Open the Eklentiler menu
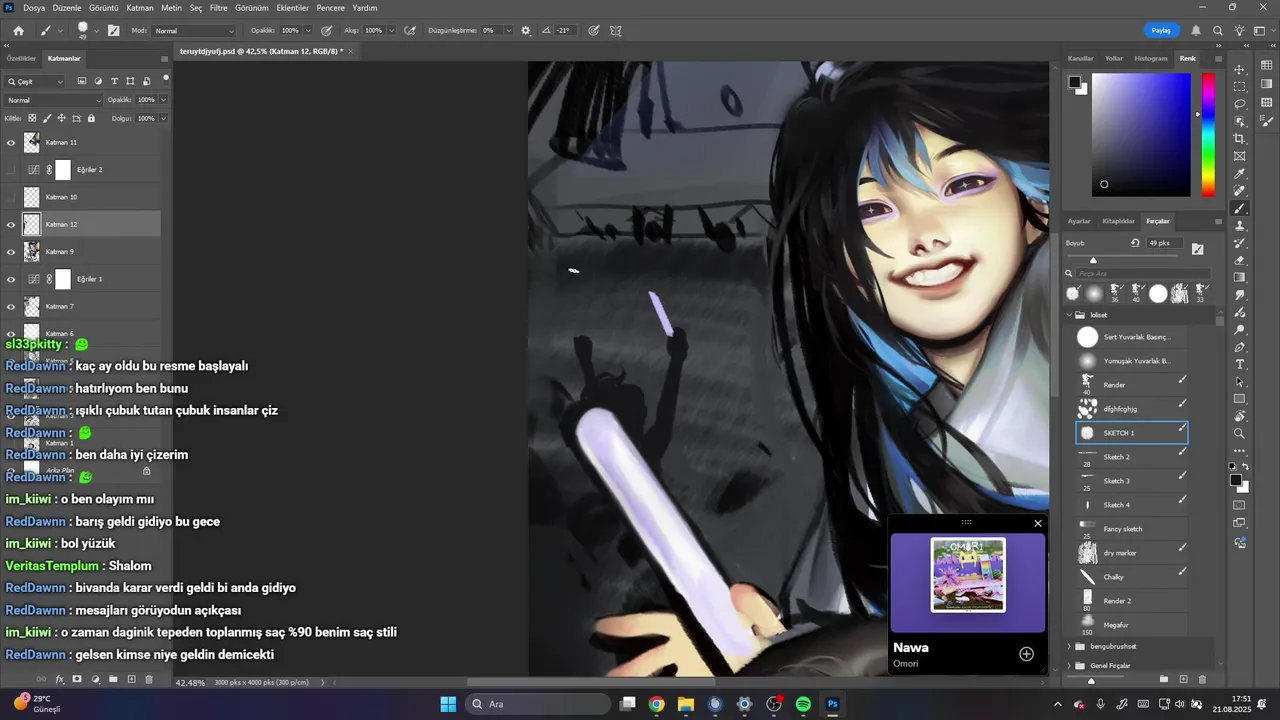1280x720 pixels. 293,7
